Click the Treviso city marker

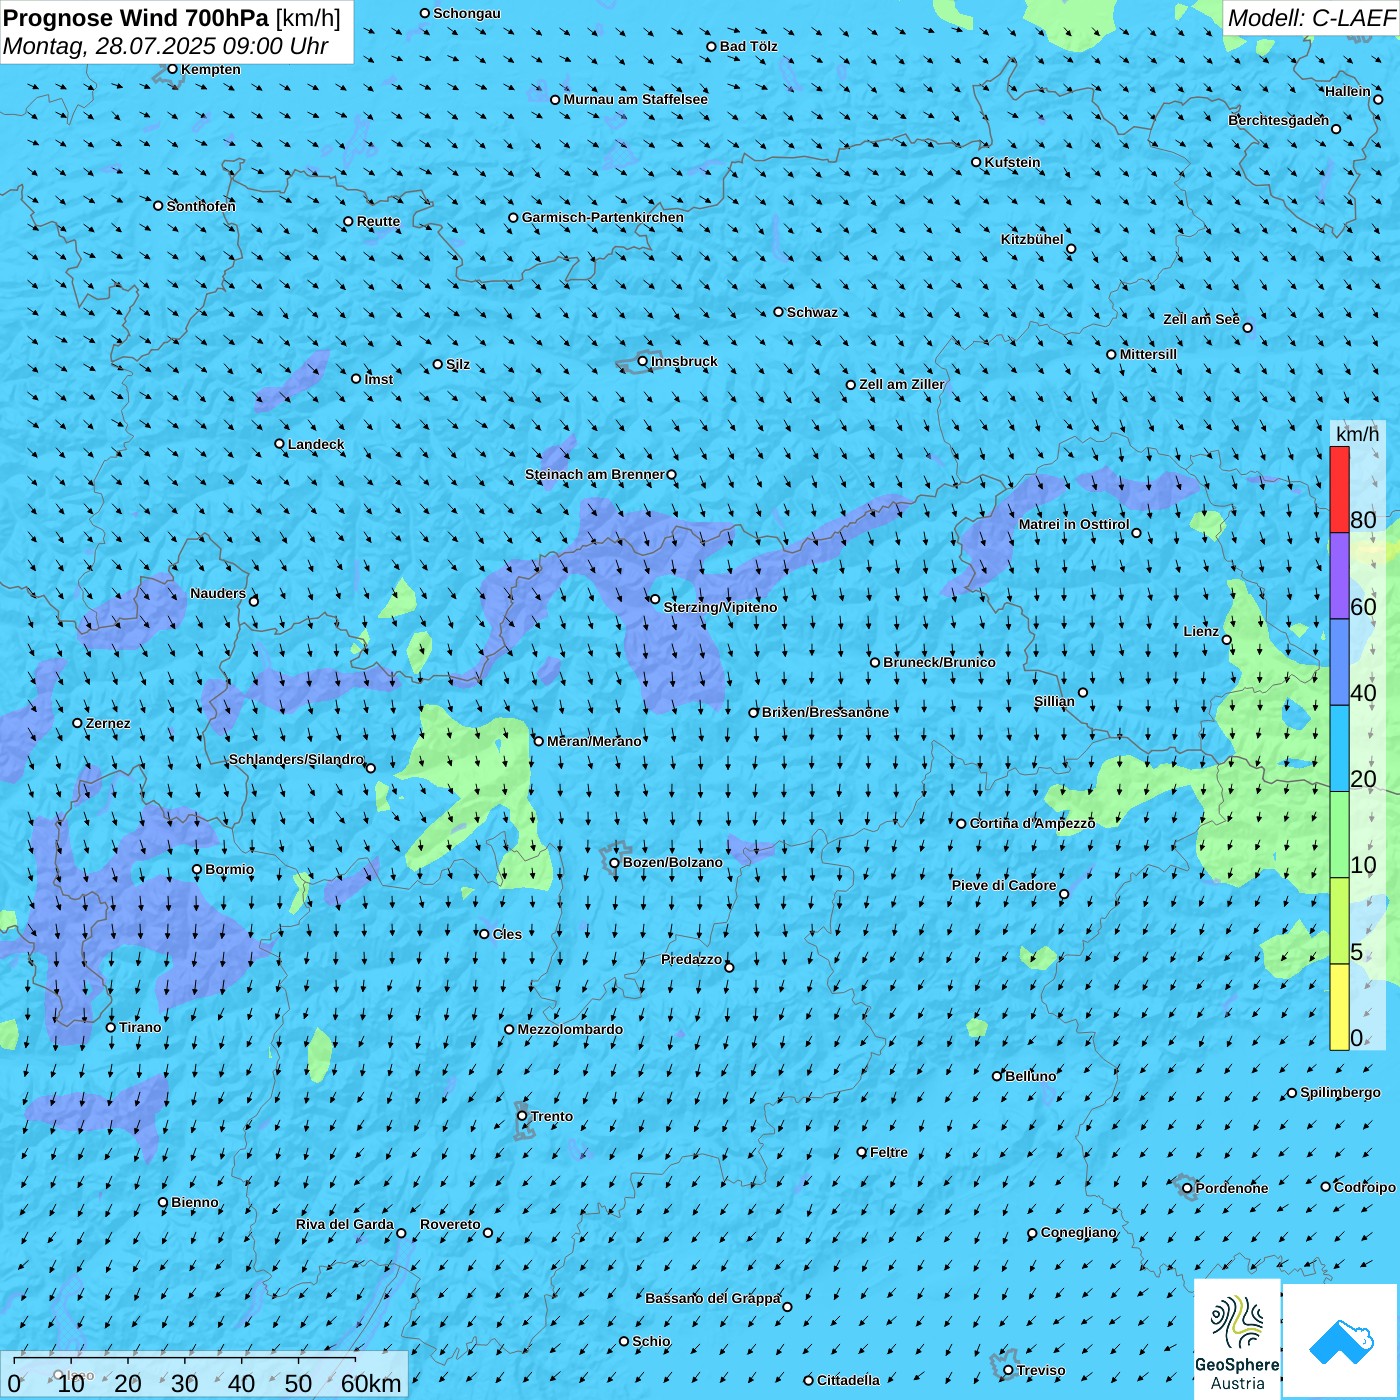[1008, 1370]
